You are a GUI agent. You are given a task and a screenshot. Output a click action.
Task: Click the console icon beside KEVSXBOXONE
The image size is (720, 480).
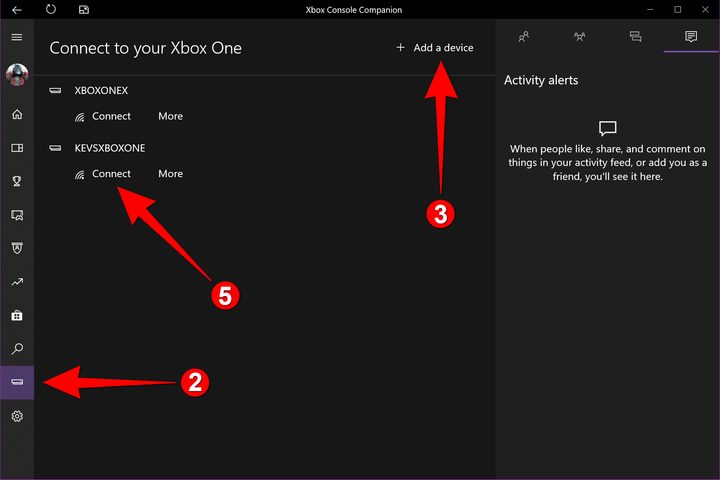click(x=55, y=148)
